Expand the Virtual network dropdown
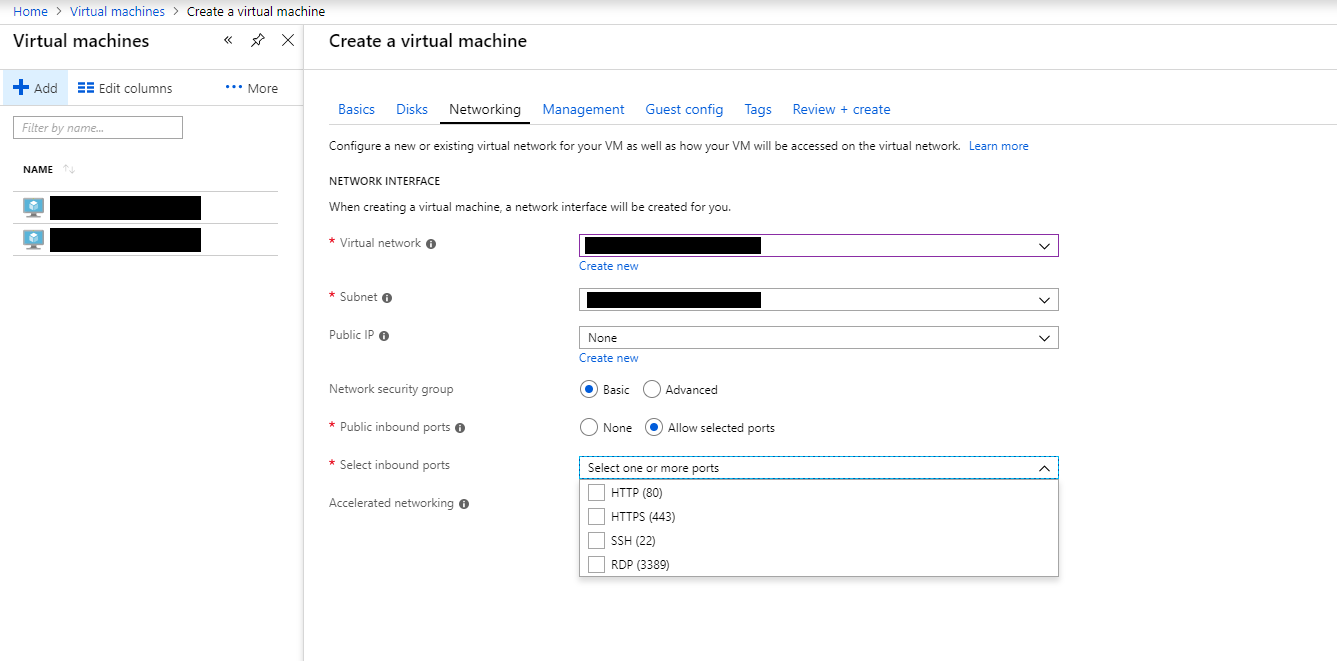Image resolution: width=1337 pixels, height=661 pixels. 1044,246
